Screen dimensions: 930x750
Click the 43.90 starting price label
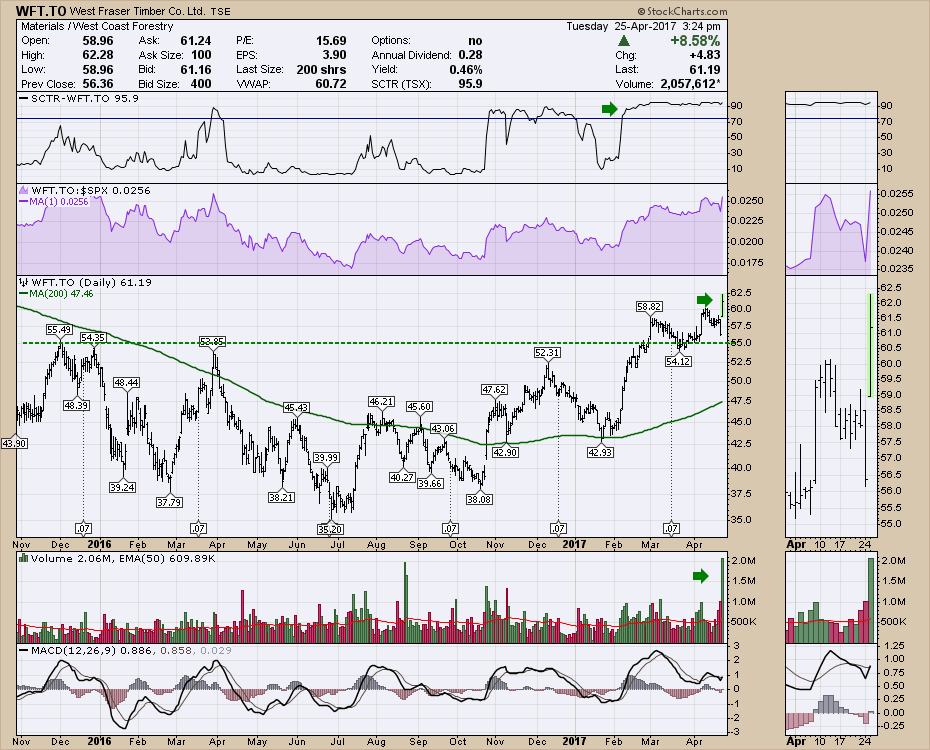click(x=14, y=443)
